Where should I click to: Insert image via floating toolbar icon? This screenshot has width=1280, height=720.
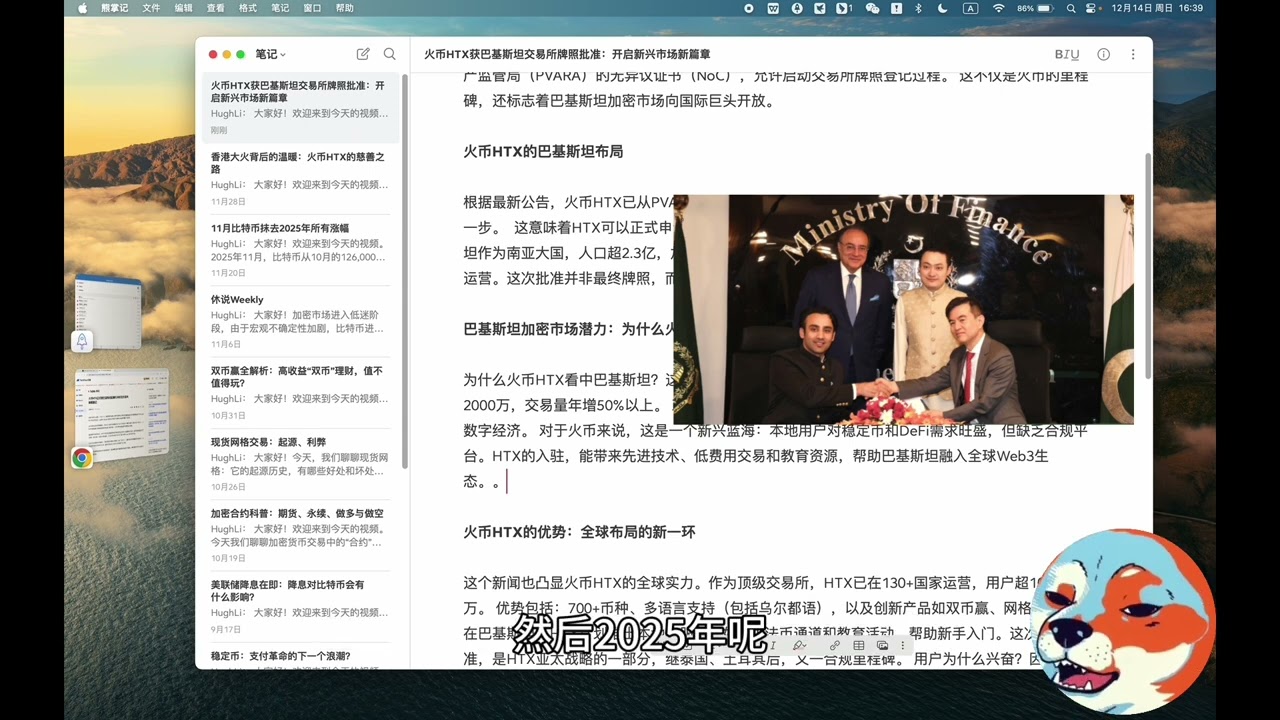pyautogui.click(x=882, y=645)
